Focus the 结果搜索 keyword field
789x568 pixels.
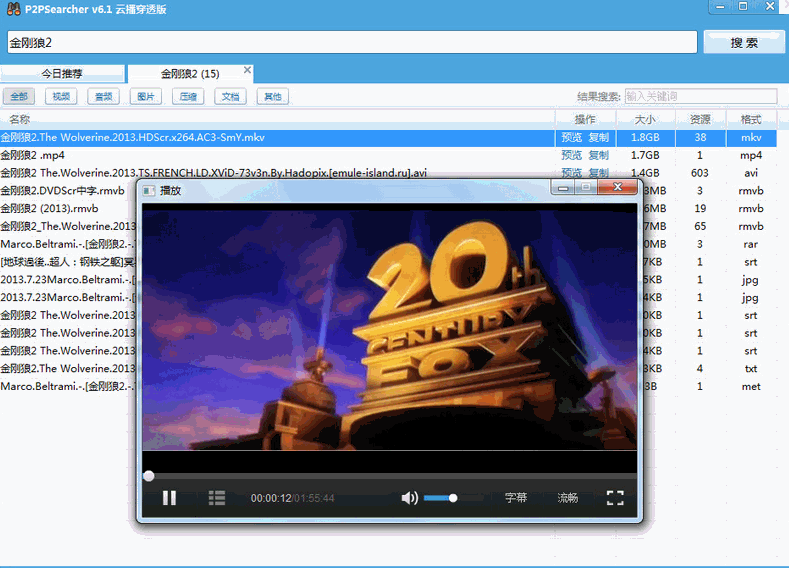click(x=701, y=96)
